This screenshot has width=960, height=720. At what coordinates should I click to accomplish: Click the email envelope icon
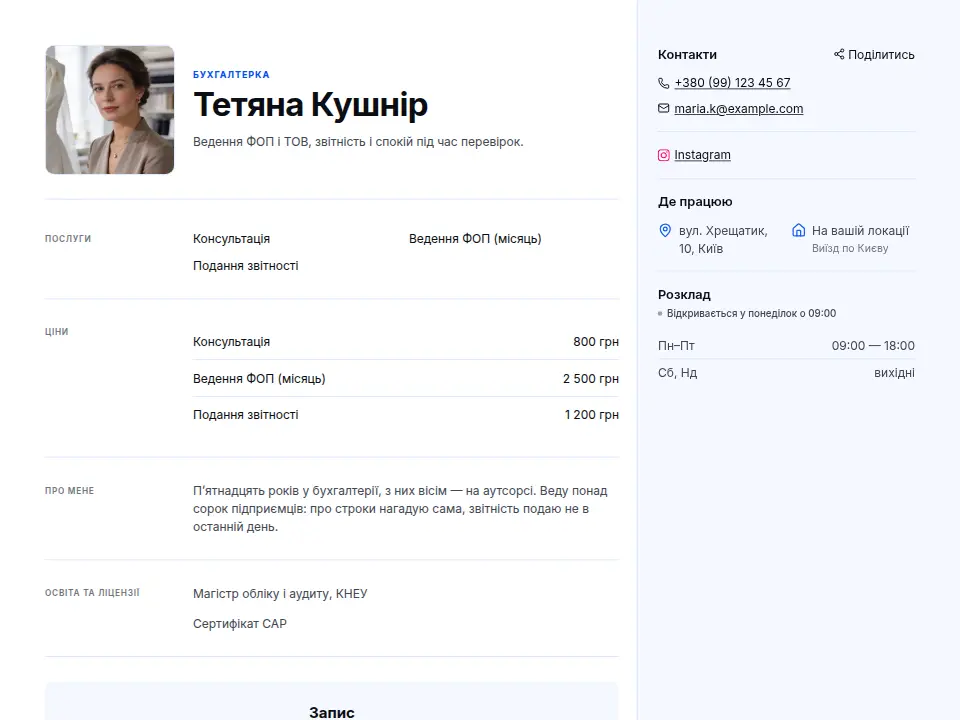[664, 108]
